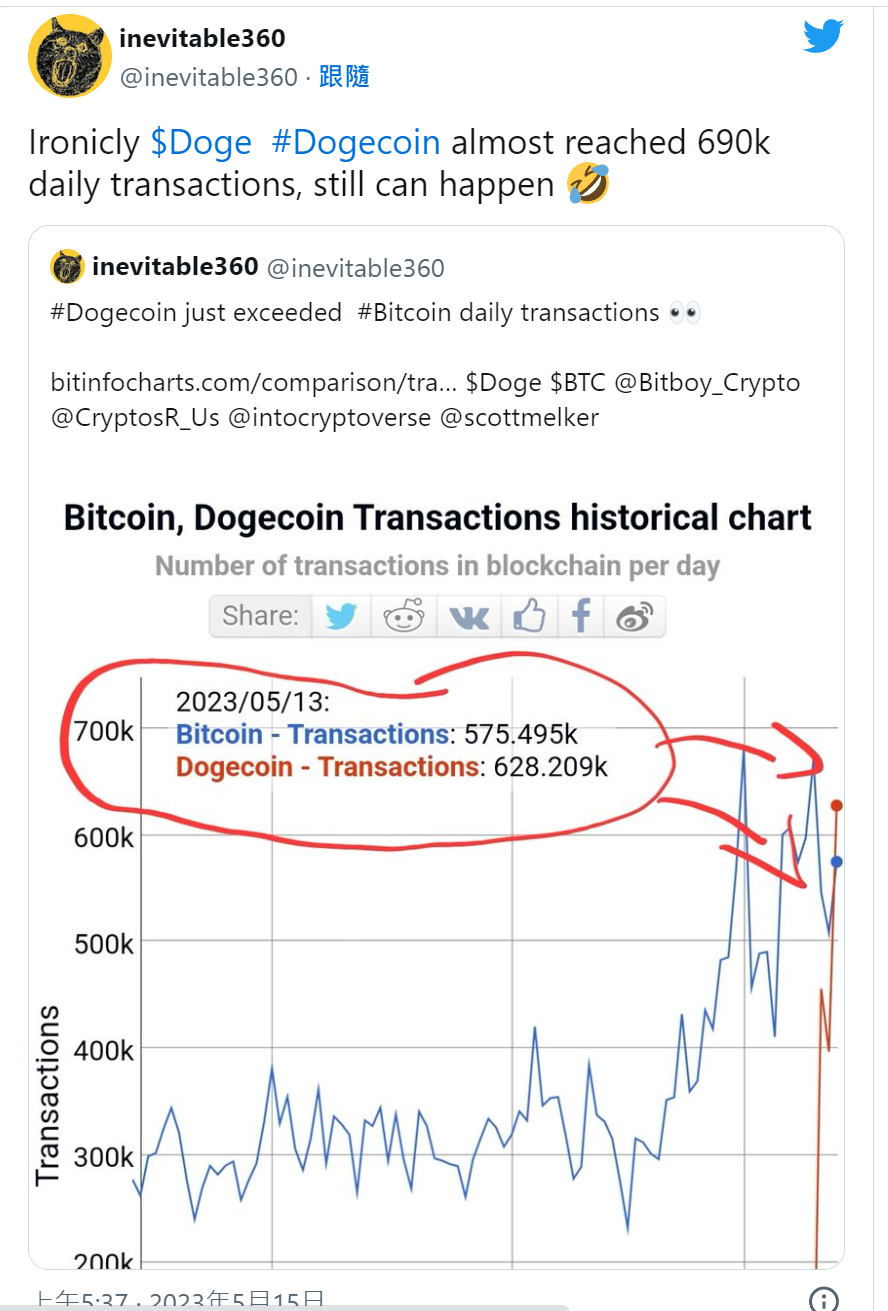Follow the account via 跟隨 link
888x1311 pixels.
tap(345, 77)
